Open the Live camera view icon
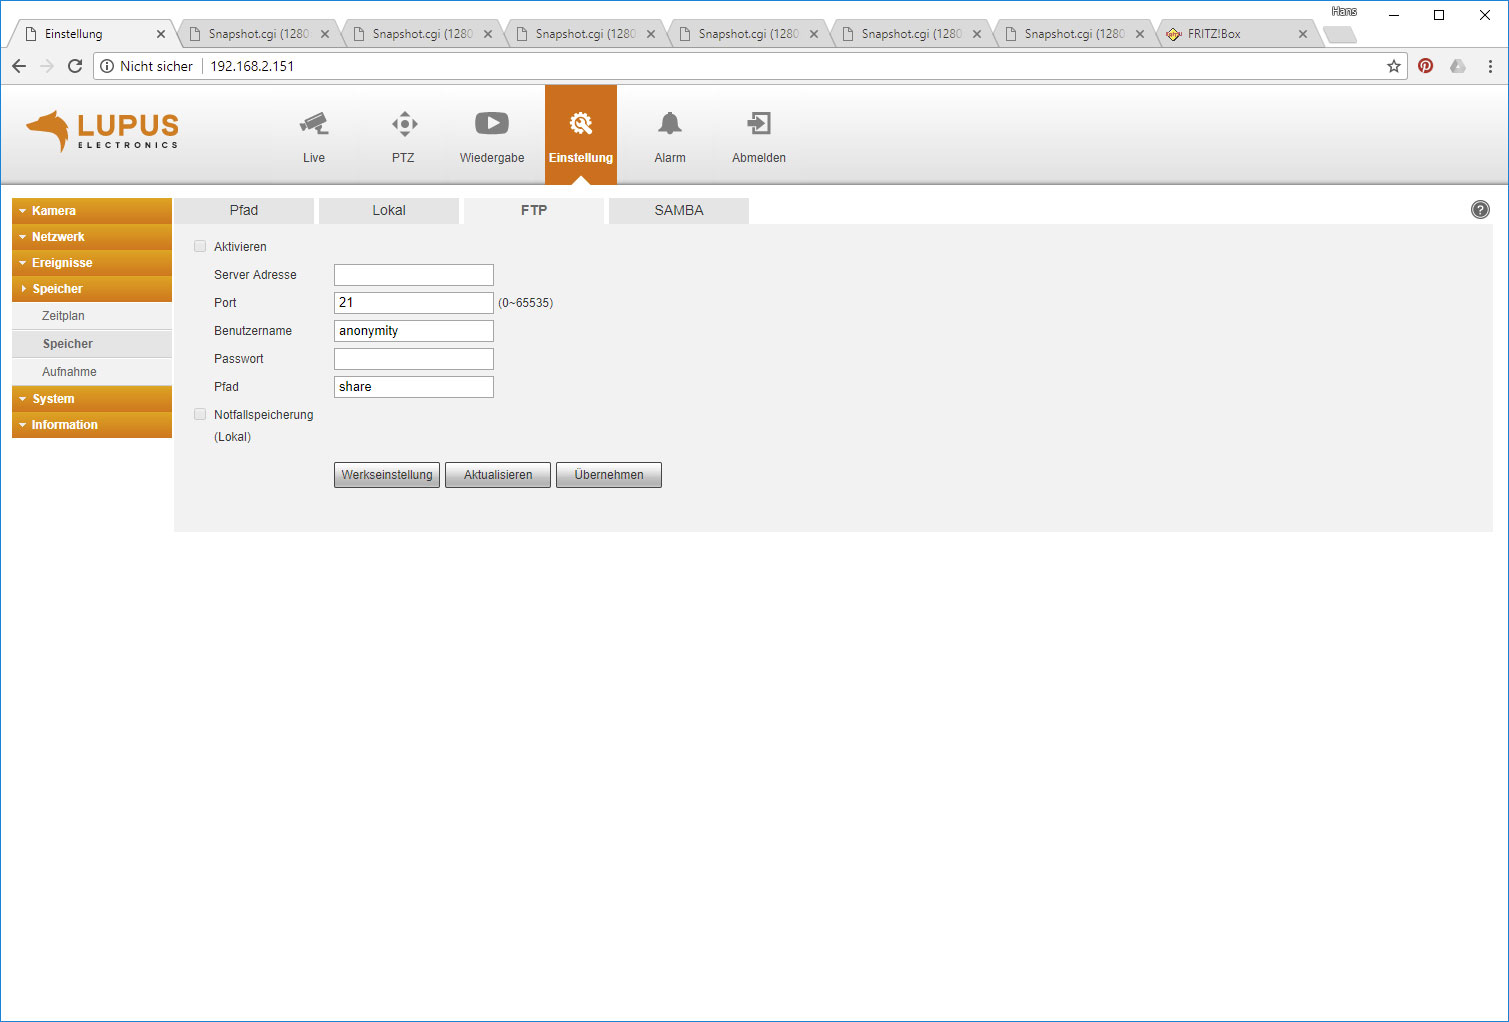This screenshot has width=1509, height=1022. click(314, 125)
